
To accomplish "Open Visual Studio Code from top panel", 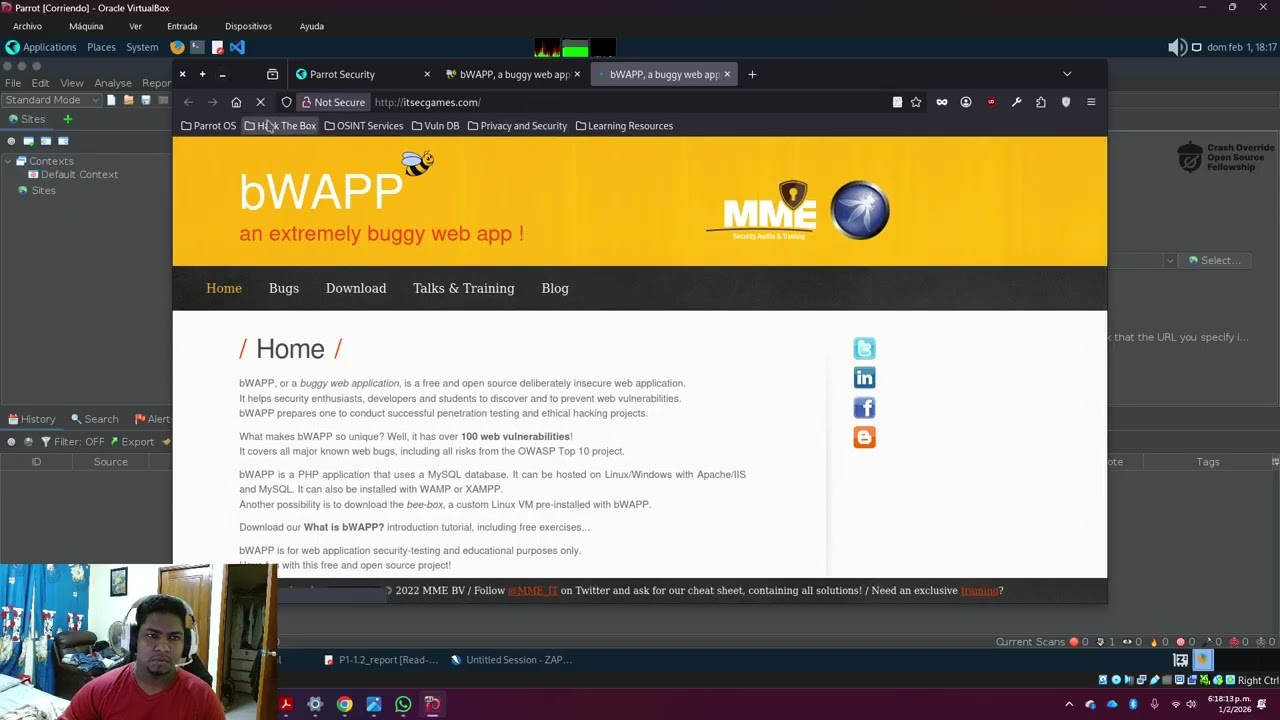I will click(237, 47).
